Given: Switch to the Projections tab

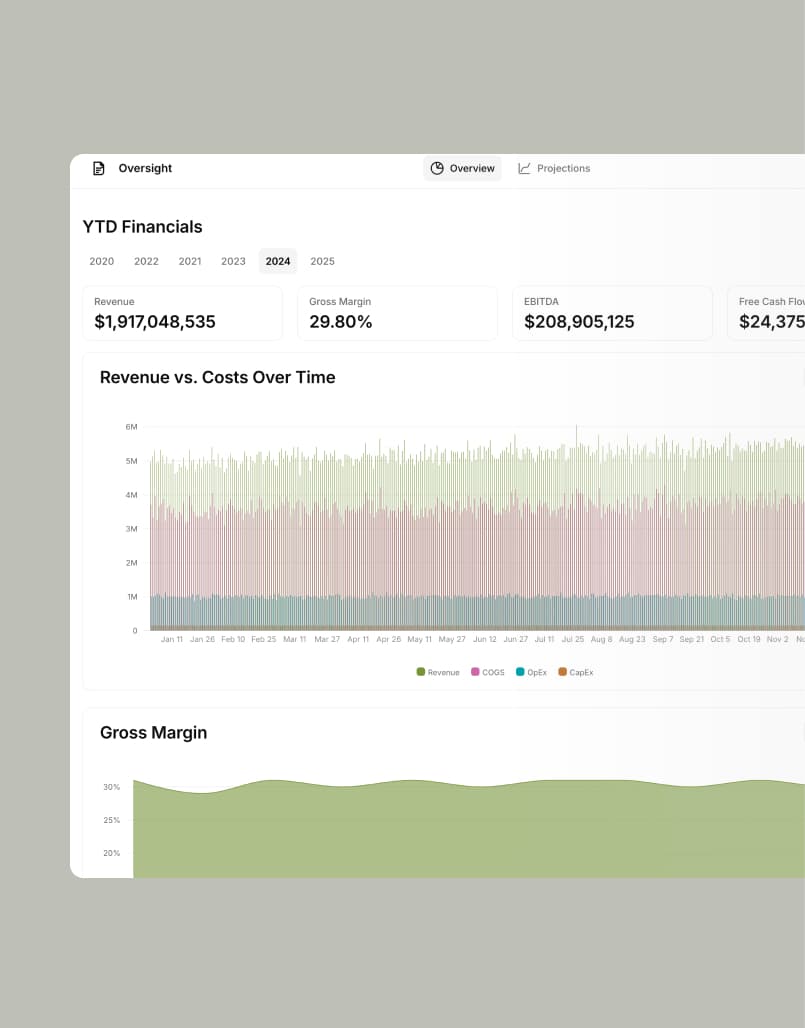Looking at the screenshot, I should pos(554,168).
